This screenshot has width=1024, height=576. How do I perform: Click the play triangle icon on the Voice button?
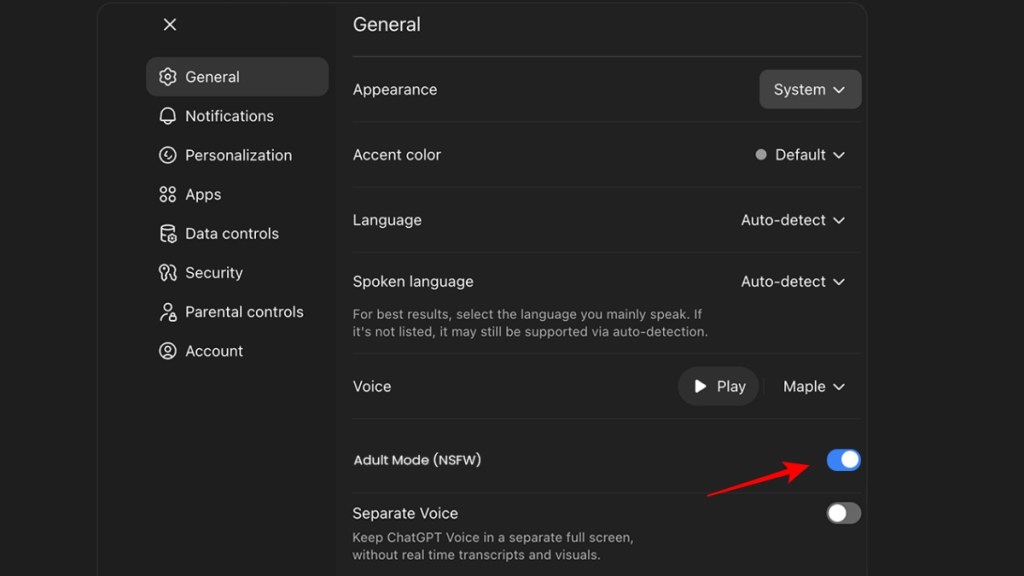point(700,386)
